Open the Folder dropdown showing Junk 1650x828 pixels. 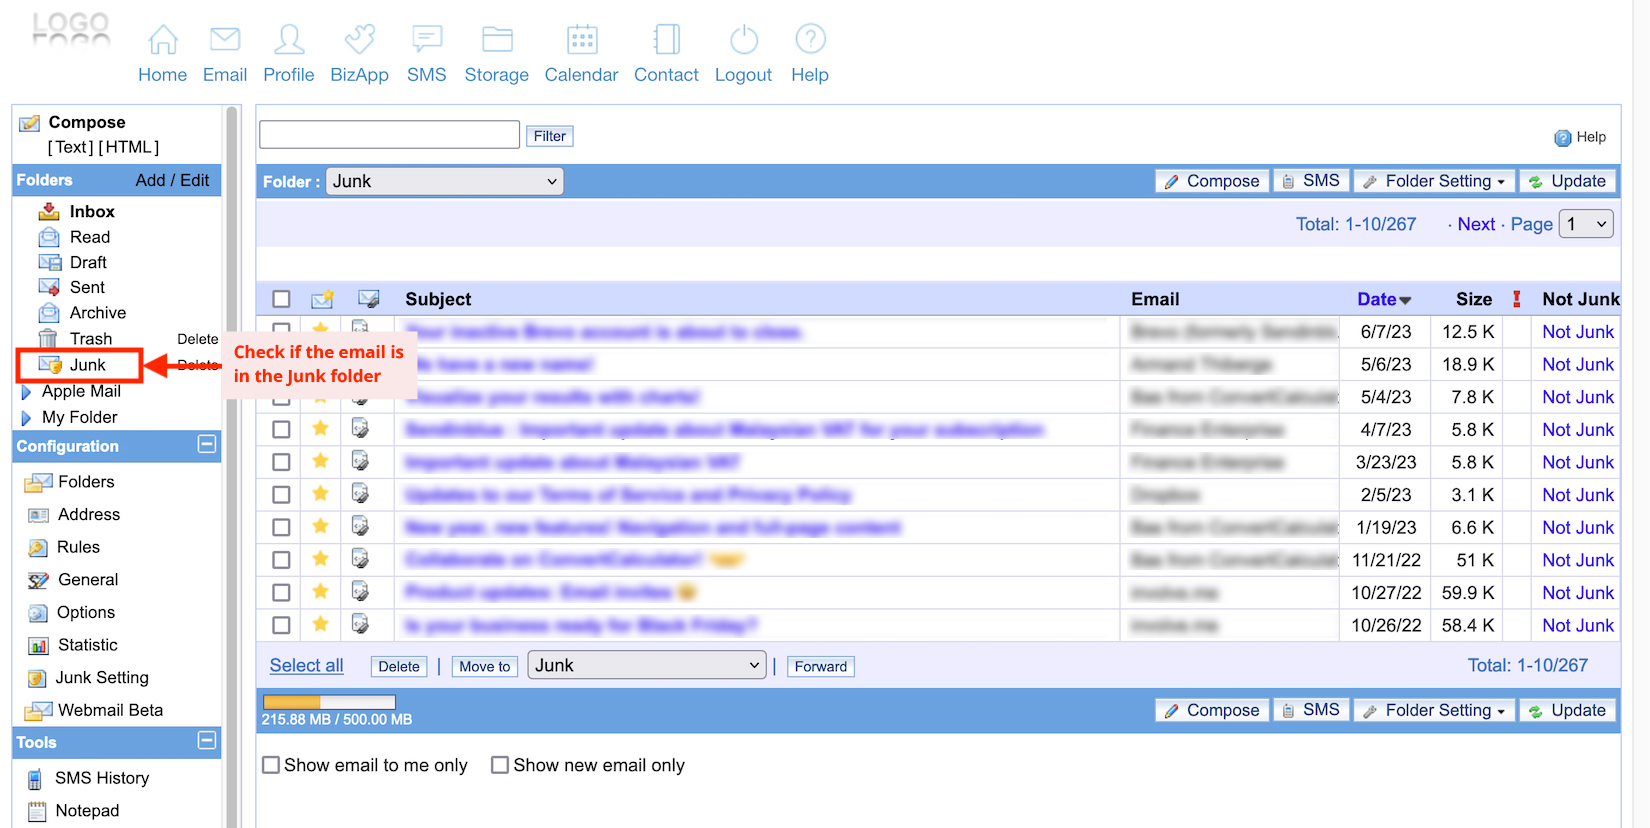pyautogui.click(x=444, y=181)
